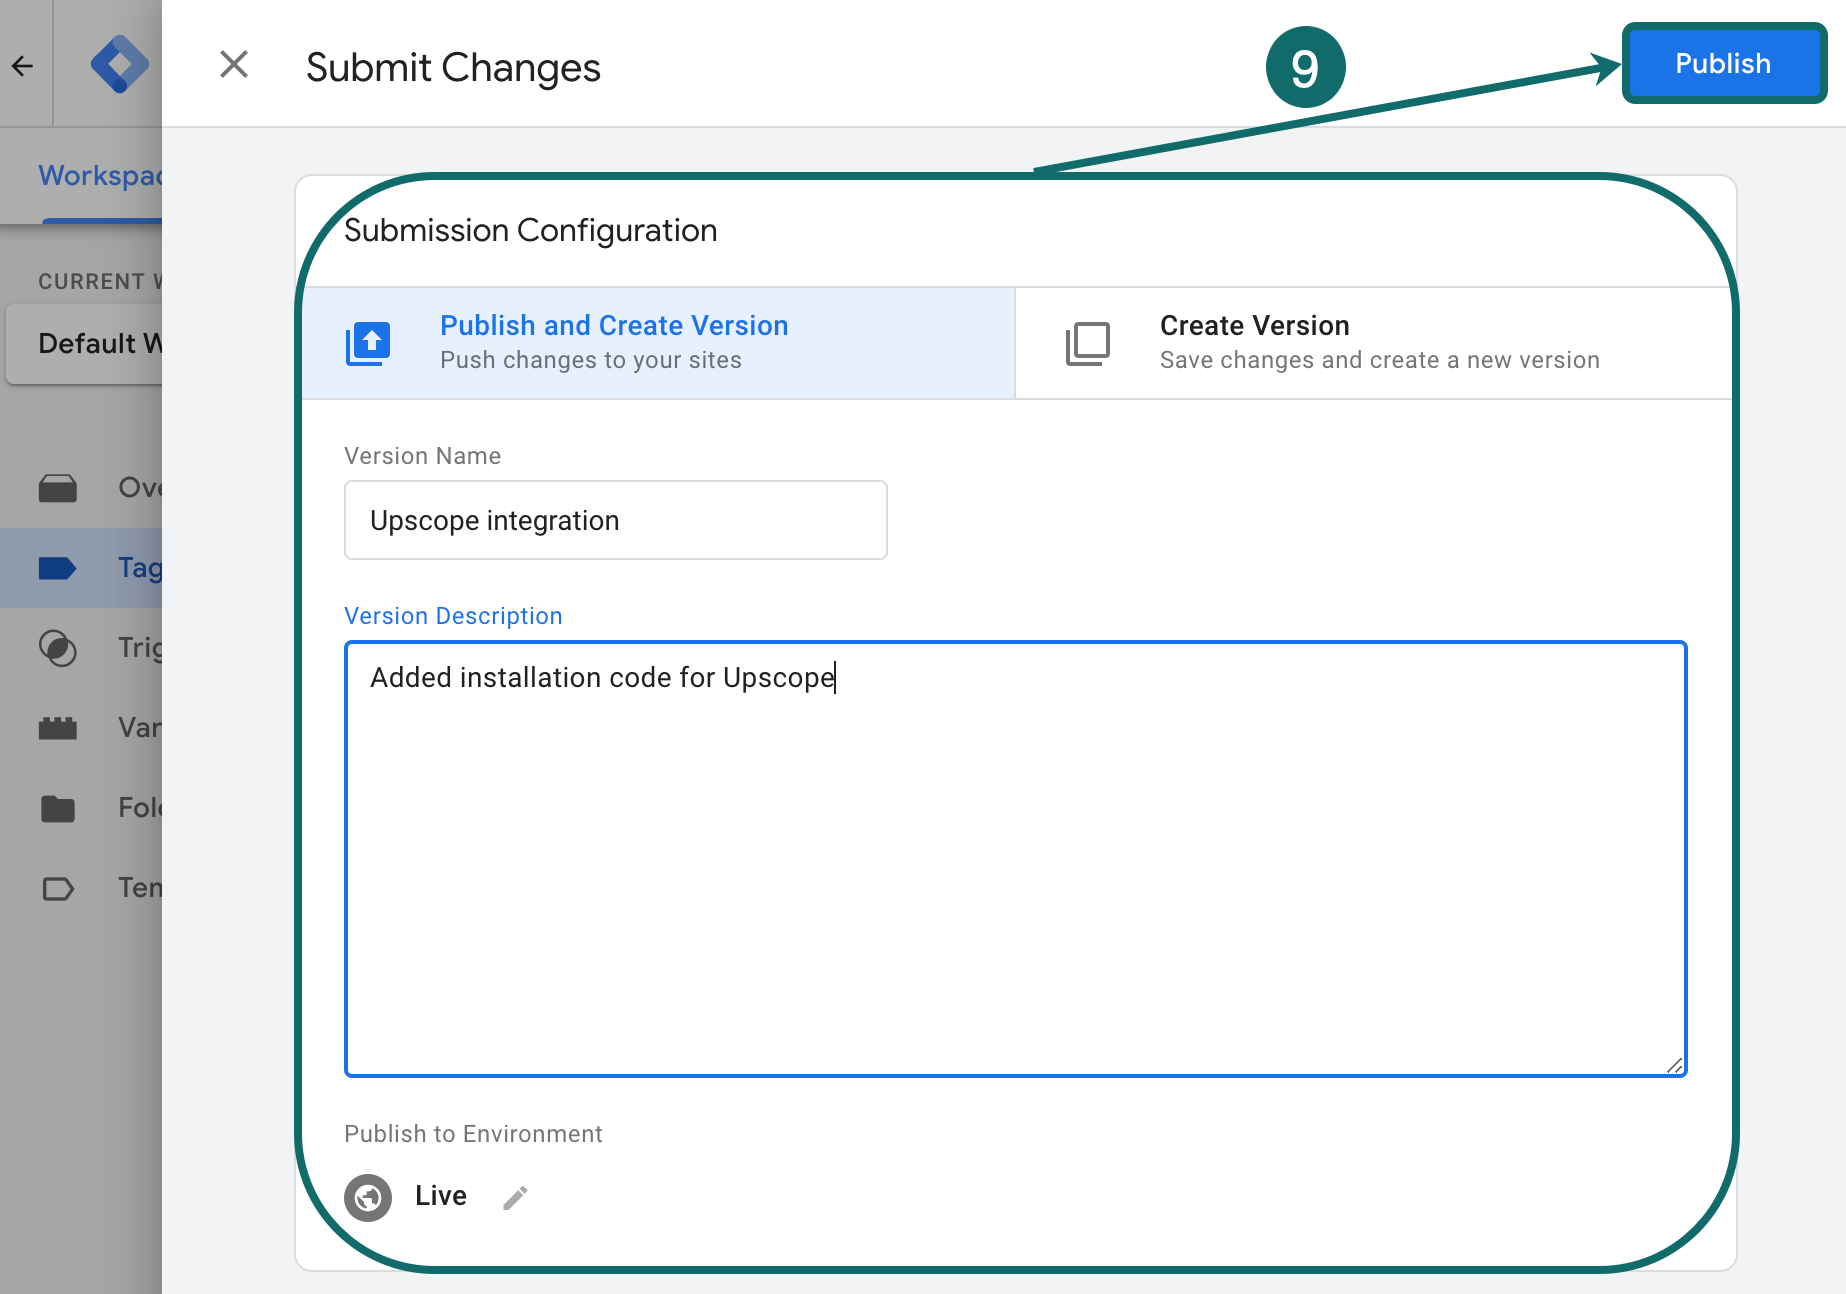The width and height of the screenshot is (1846, 1294).
Task: Grab the textarea resize handle
Action: coord(1675,1065)
